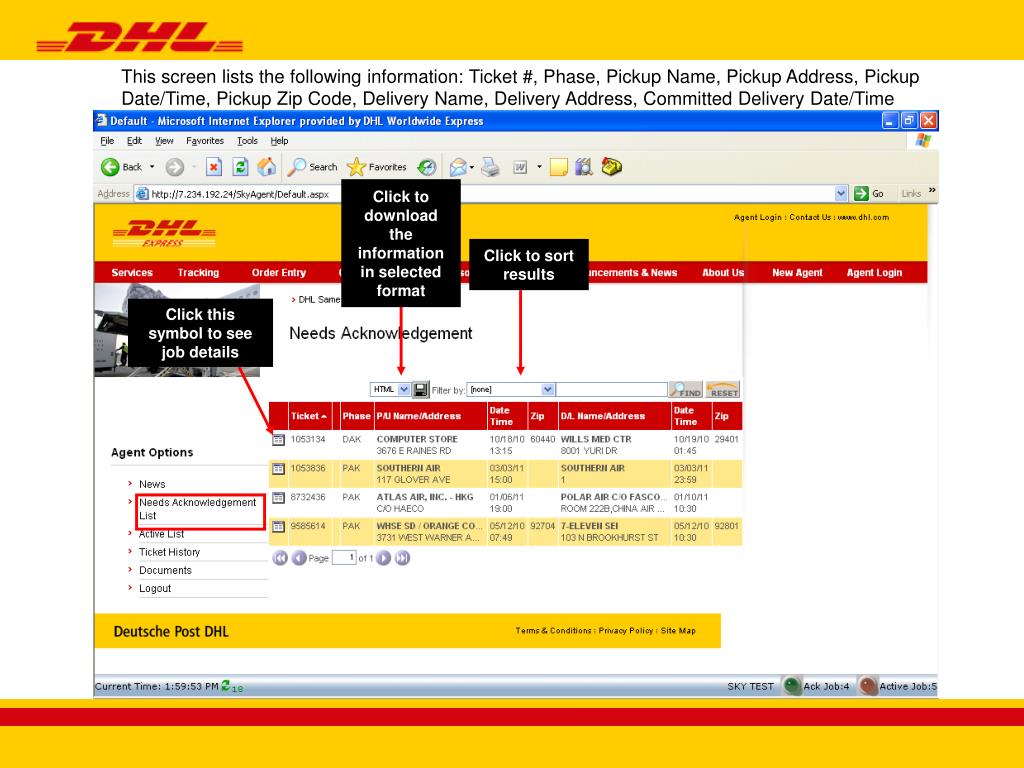Click the Stop loading icon
This screenshot has height=768, width=1024.
click(214, 167)
